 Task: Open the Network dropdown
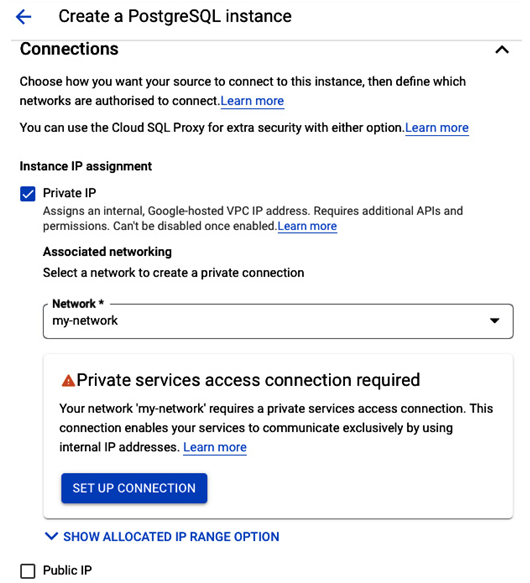(278, 321)
